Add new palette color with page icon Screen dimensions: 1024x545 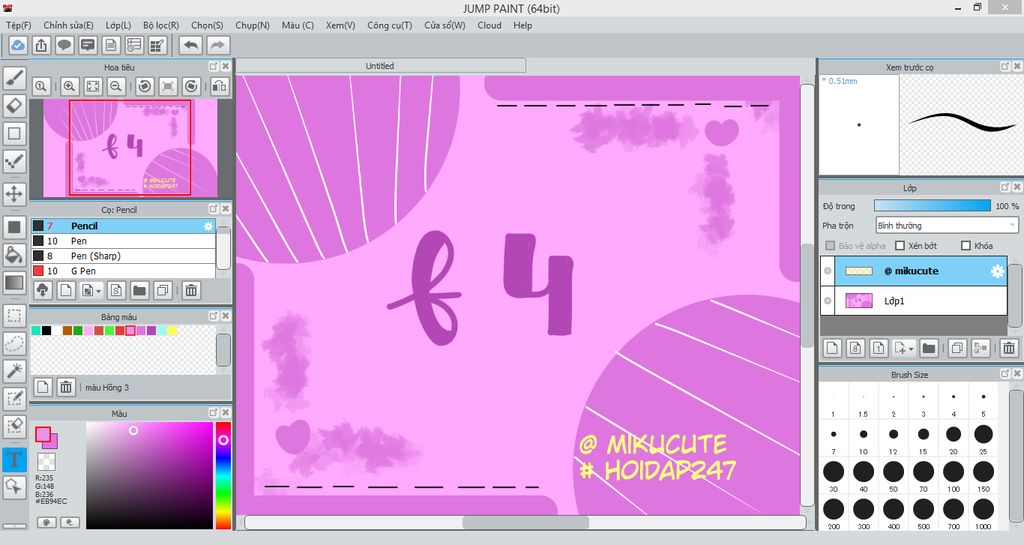[x=42, y=387]
